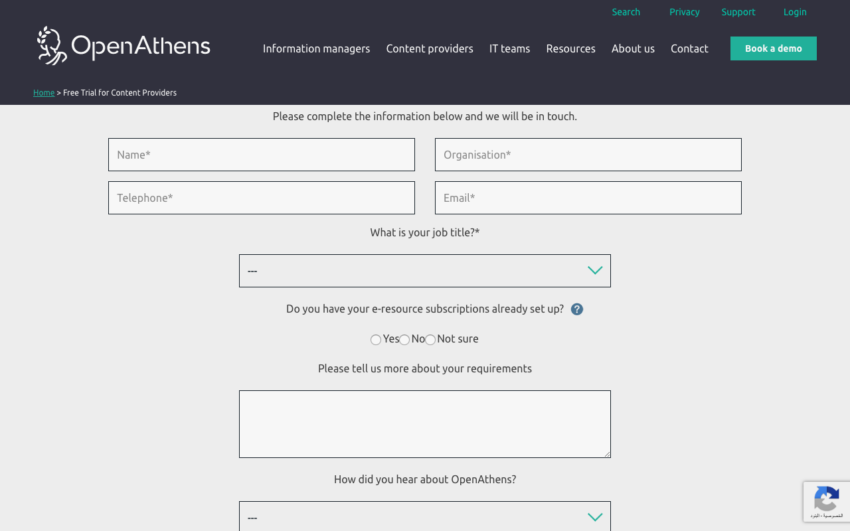Open the How did you hear dropdown
850x531 pixels.
click(424, 516)
